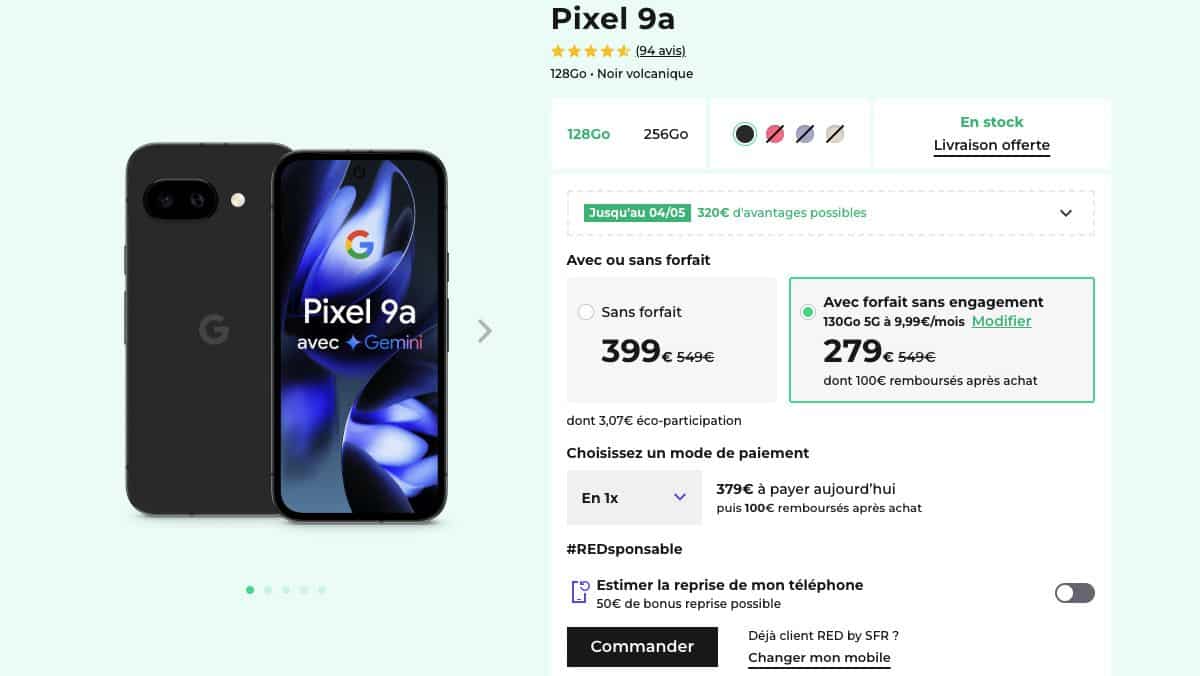Click the Modifier plan link

point(1001,321)
